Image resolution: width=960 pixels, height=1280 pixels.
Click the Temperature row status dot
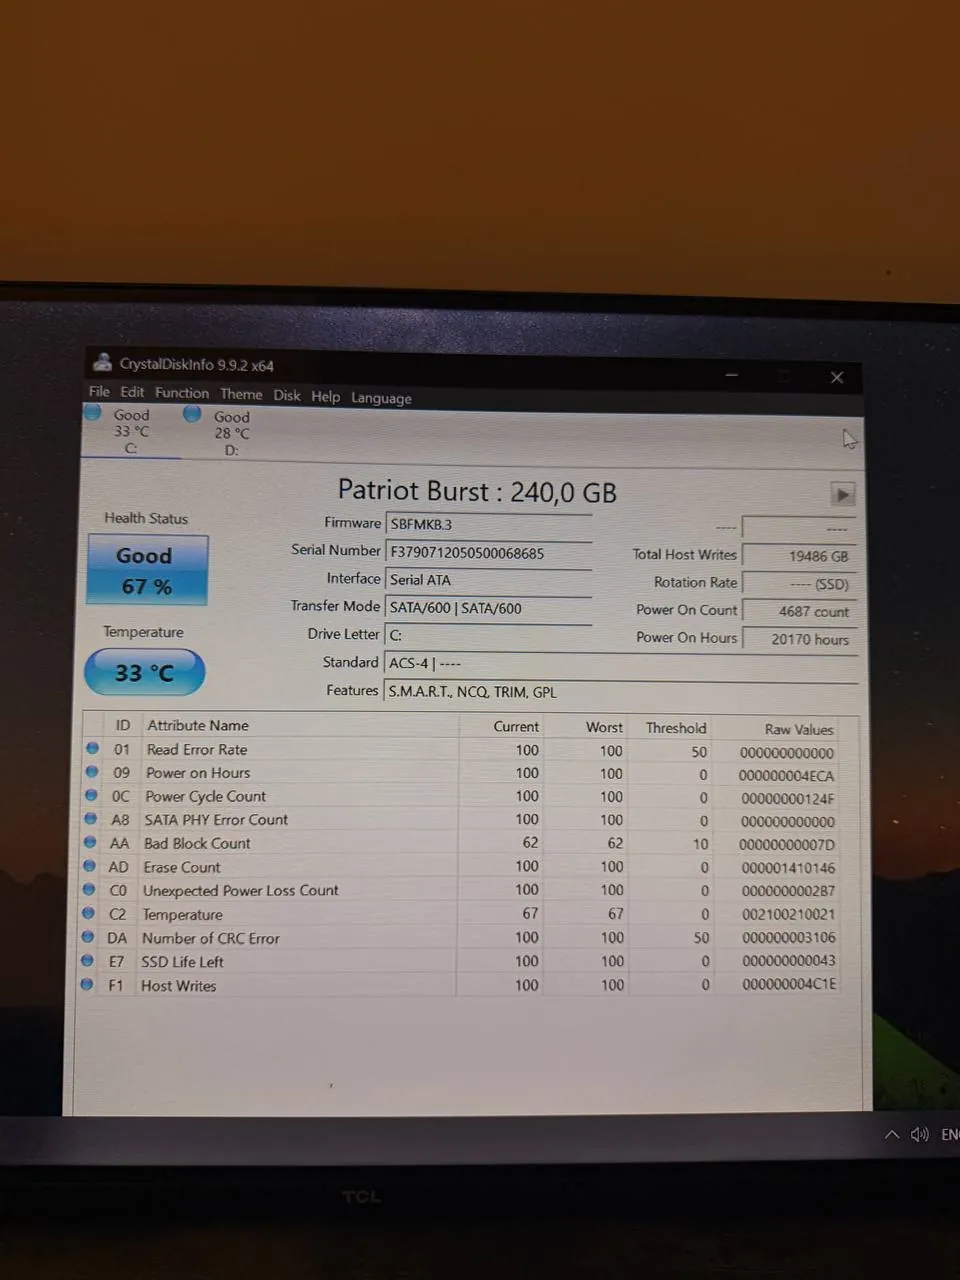[x=88, y=913]
